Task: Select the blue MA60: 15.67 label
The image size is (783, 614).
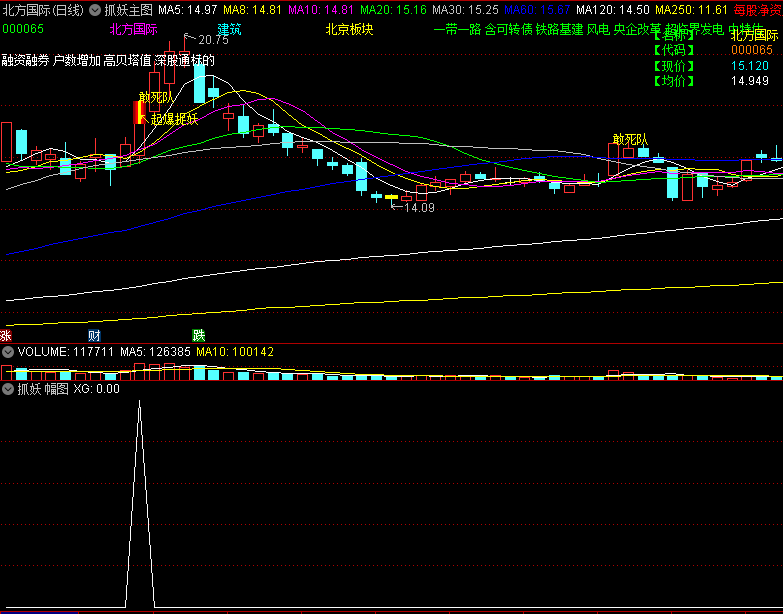Action: tap(537, 9)
